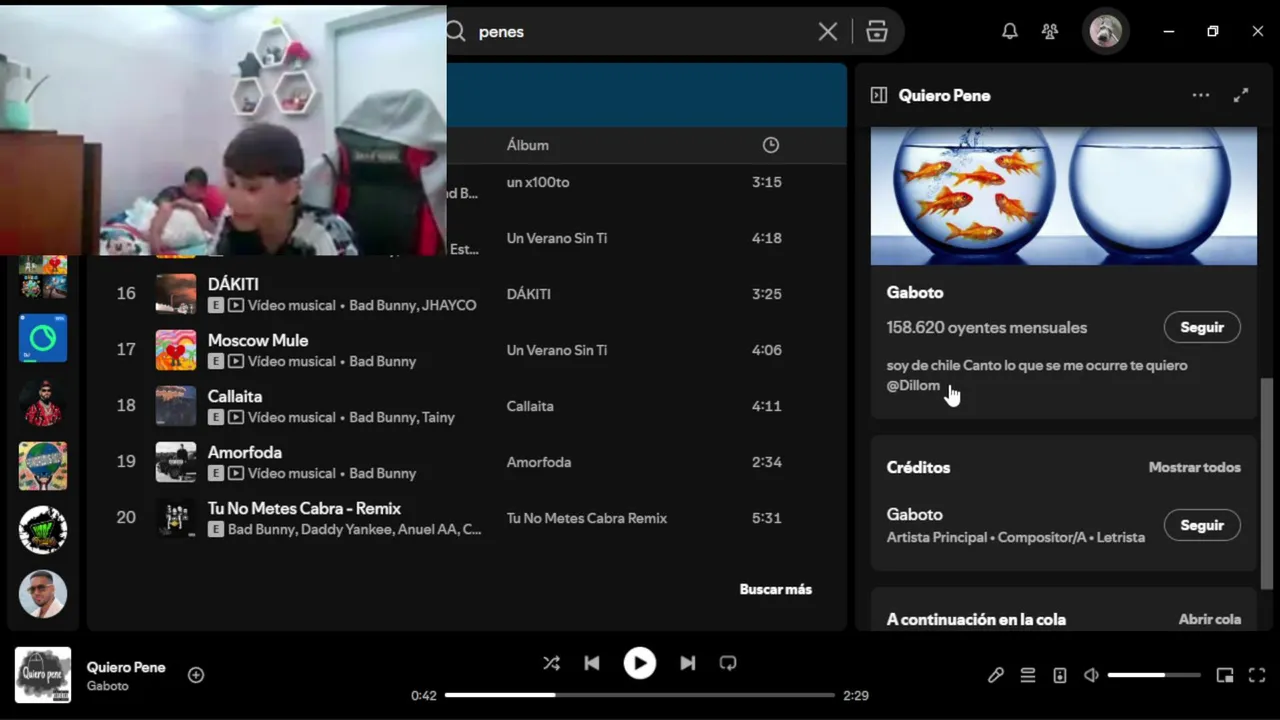Open the bottom sidebar artist with sunglasses
This screenshot has width=1280, height=720.
(x=43, y=594)
